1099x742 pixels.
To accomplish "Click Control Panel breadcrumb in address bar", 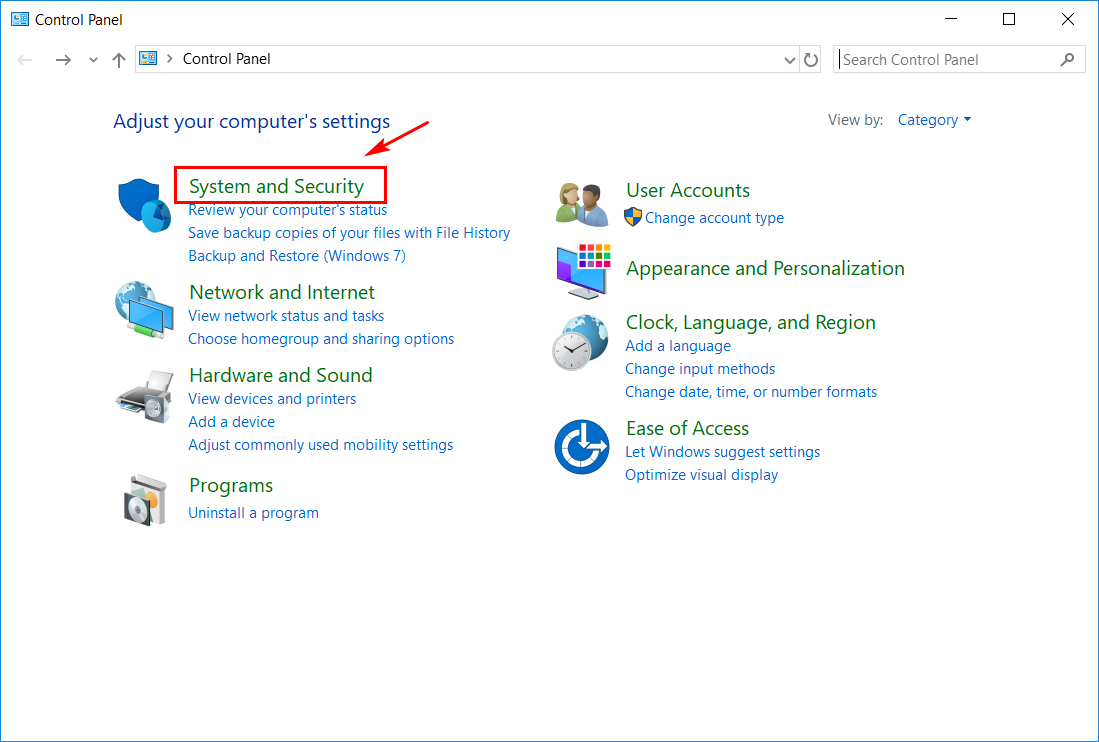I will pyautogui.click(x=226, y=59).
